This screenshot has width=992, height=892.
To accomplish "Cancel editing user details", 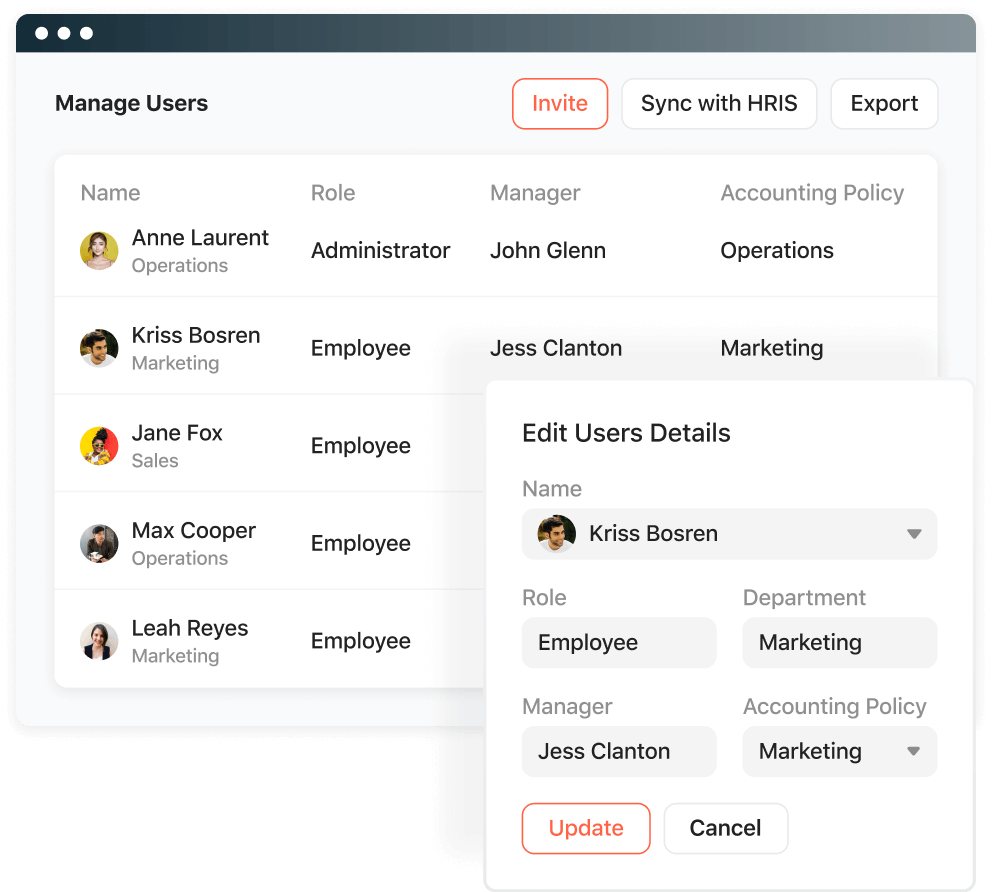I will point(726,828).
